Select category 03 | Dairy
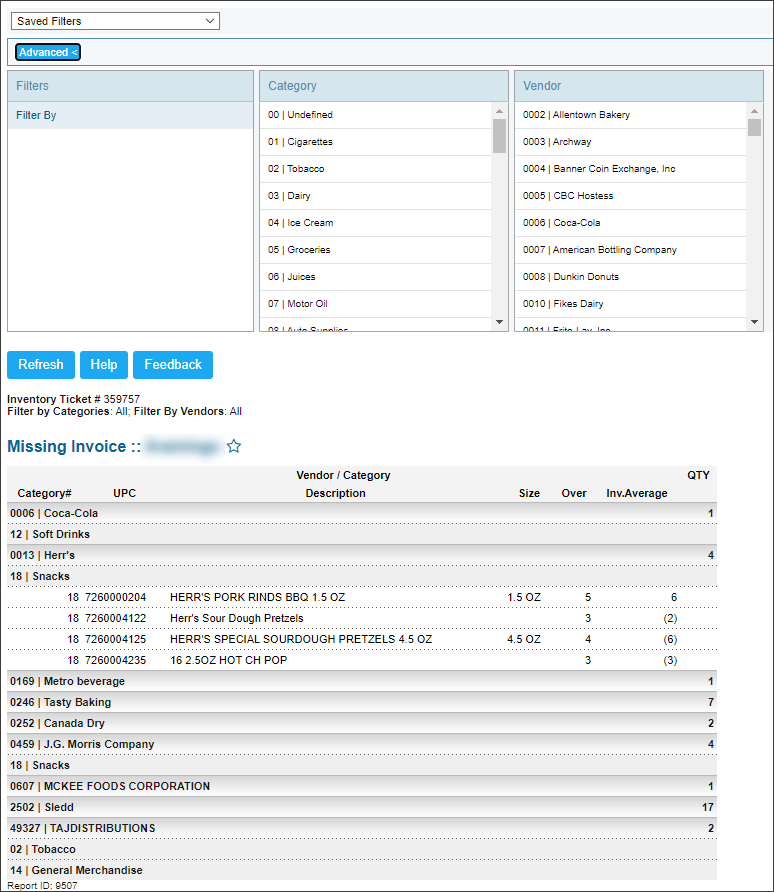 point(375,196)
